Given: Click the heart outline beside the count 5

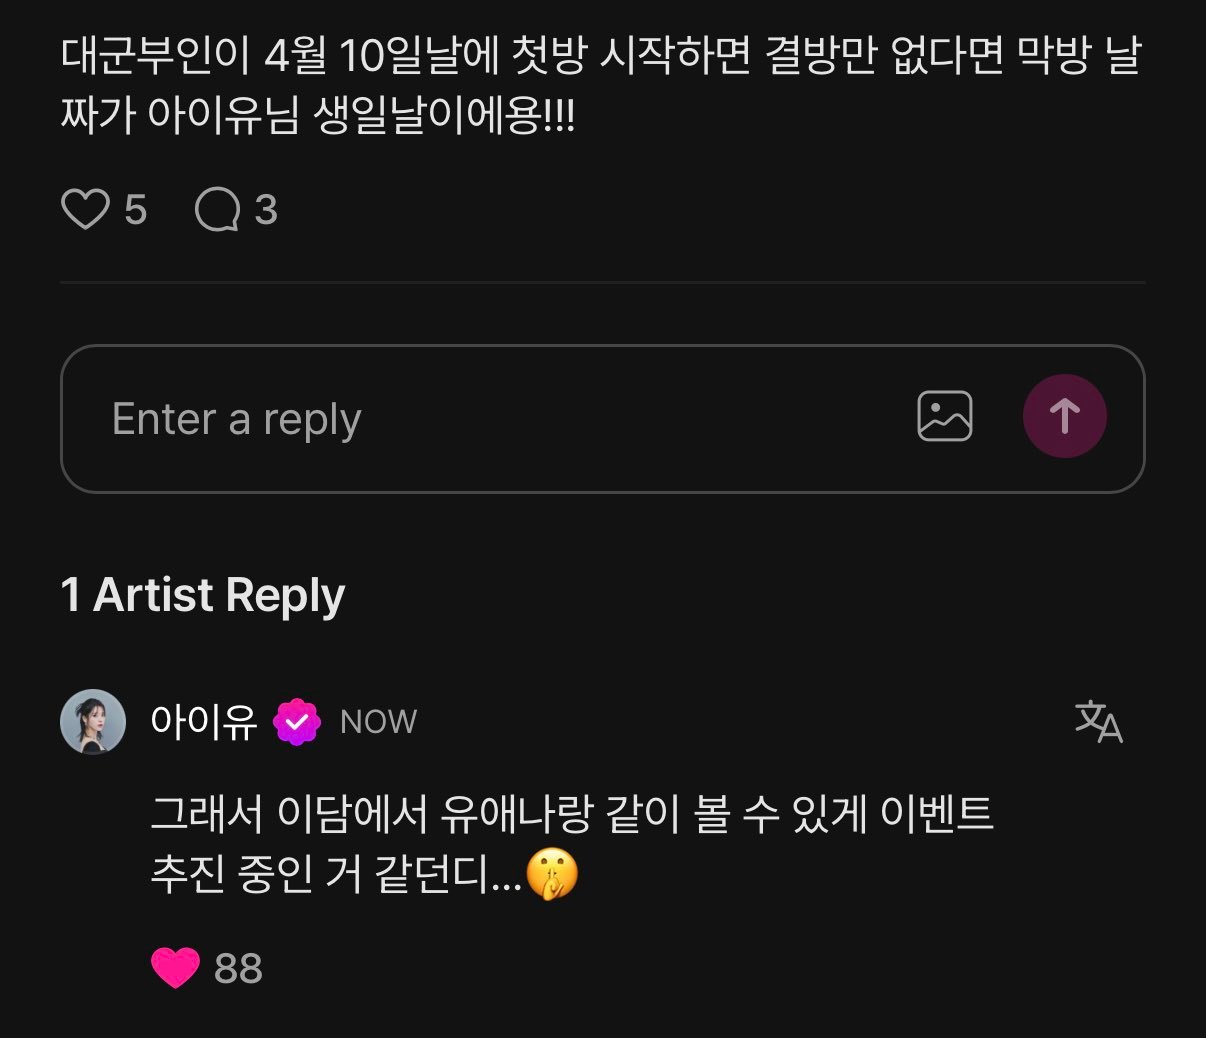Looking at the screenshot, I should (x=86, y=209).
